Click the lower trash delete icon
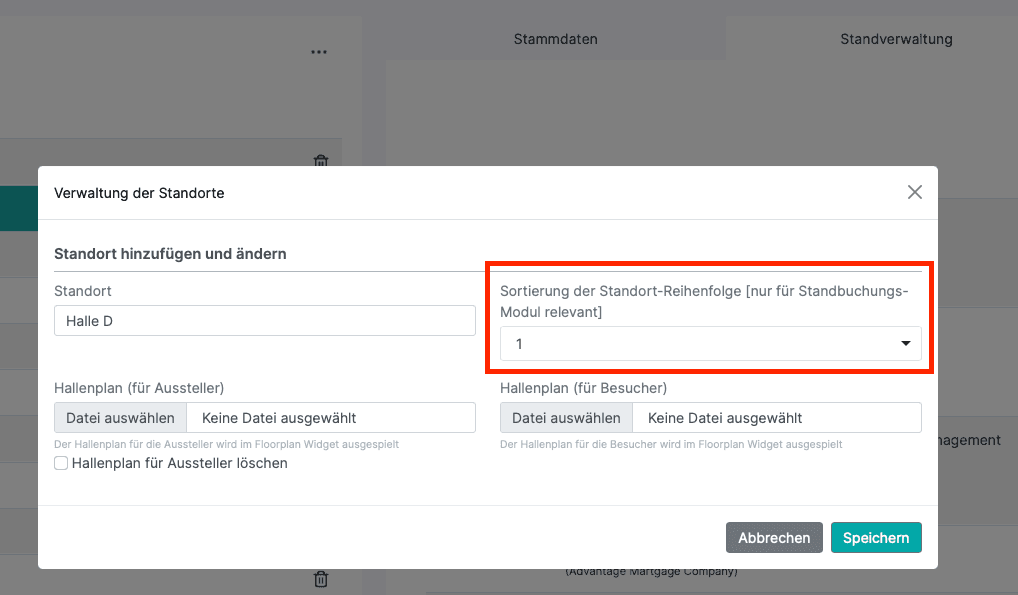1018x595 pixels. pos(321,578)
